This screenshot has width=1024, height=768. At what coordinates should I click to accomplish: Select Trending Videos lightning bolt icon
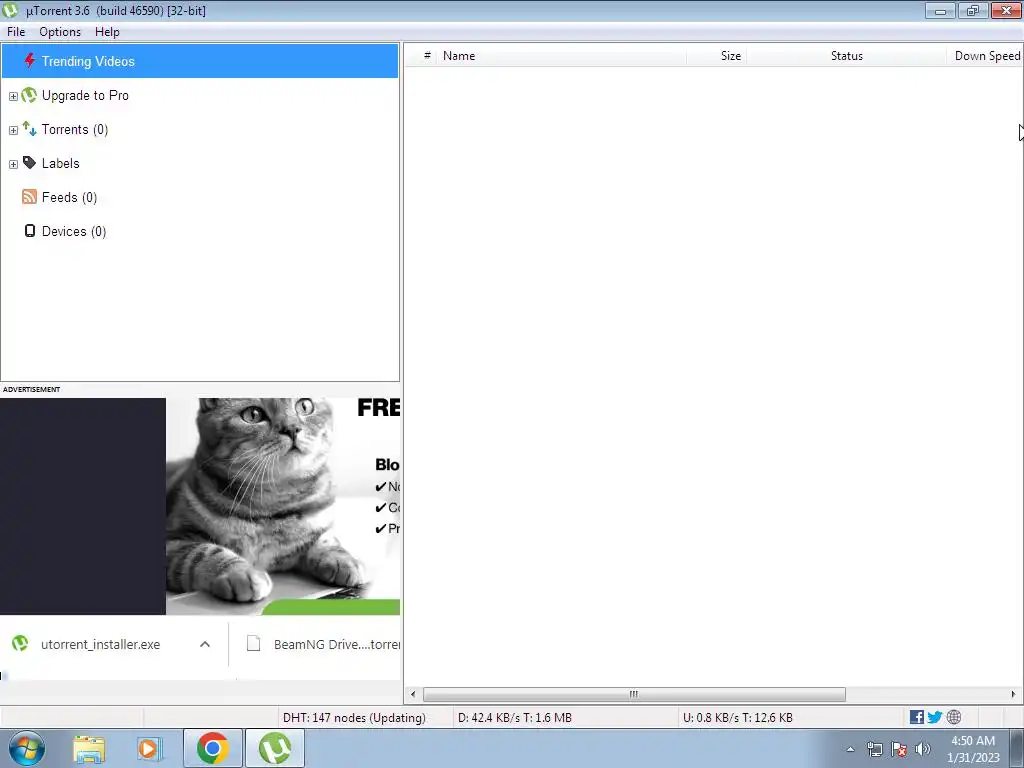click(29, 61)
